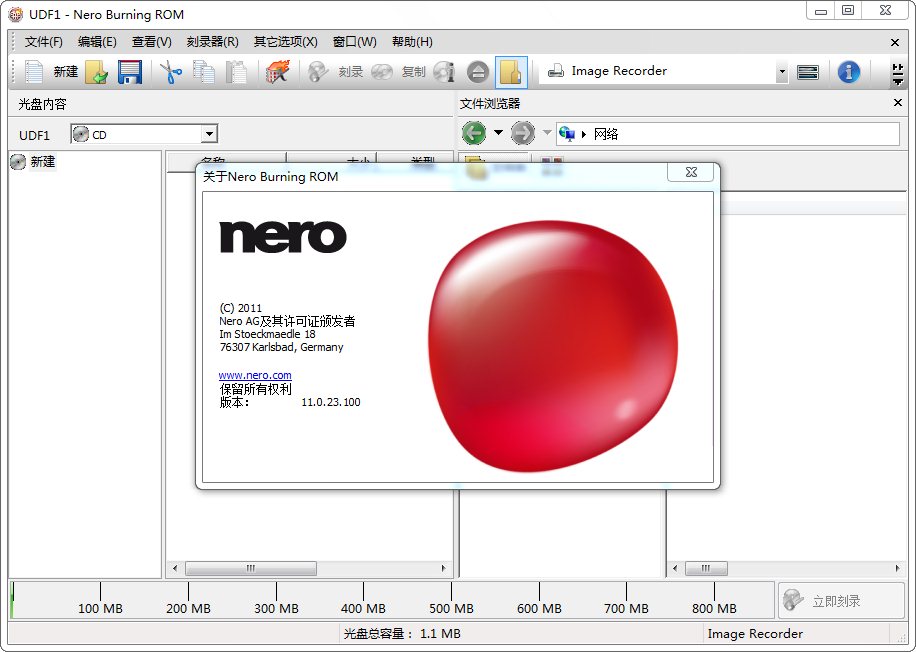Image resolution: width=916 pixels, height=652 pixels.
Task: Expand the CD disc type dropdown
Action: coord(209,134)
